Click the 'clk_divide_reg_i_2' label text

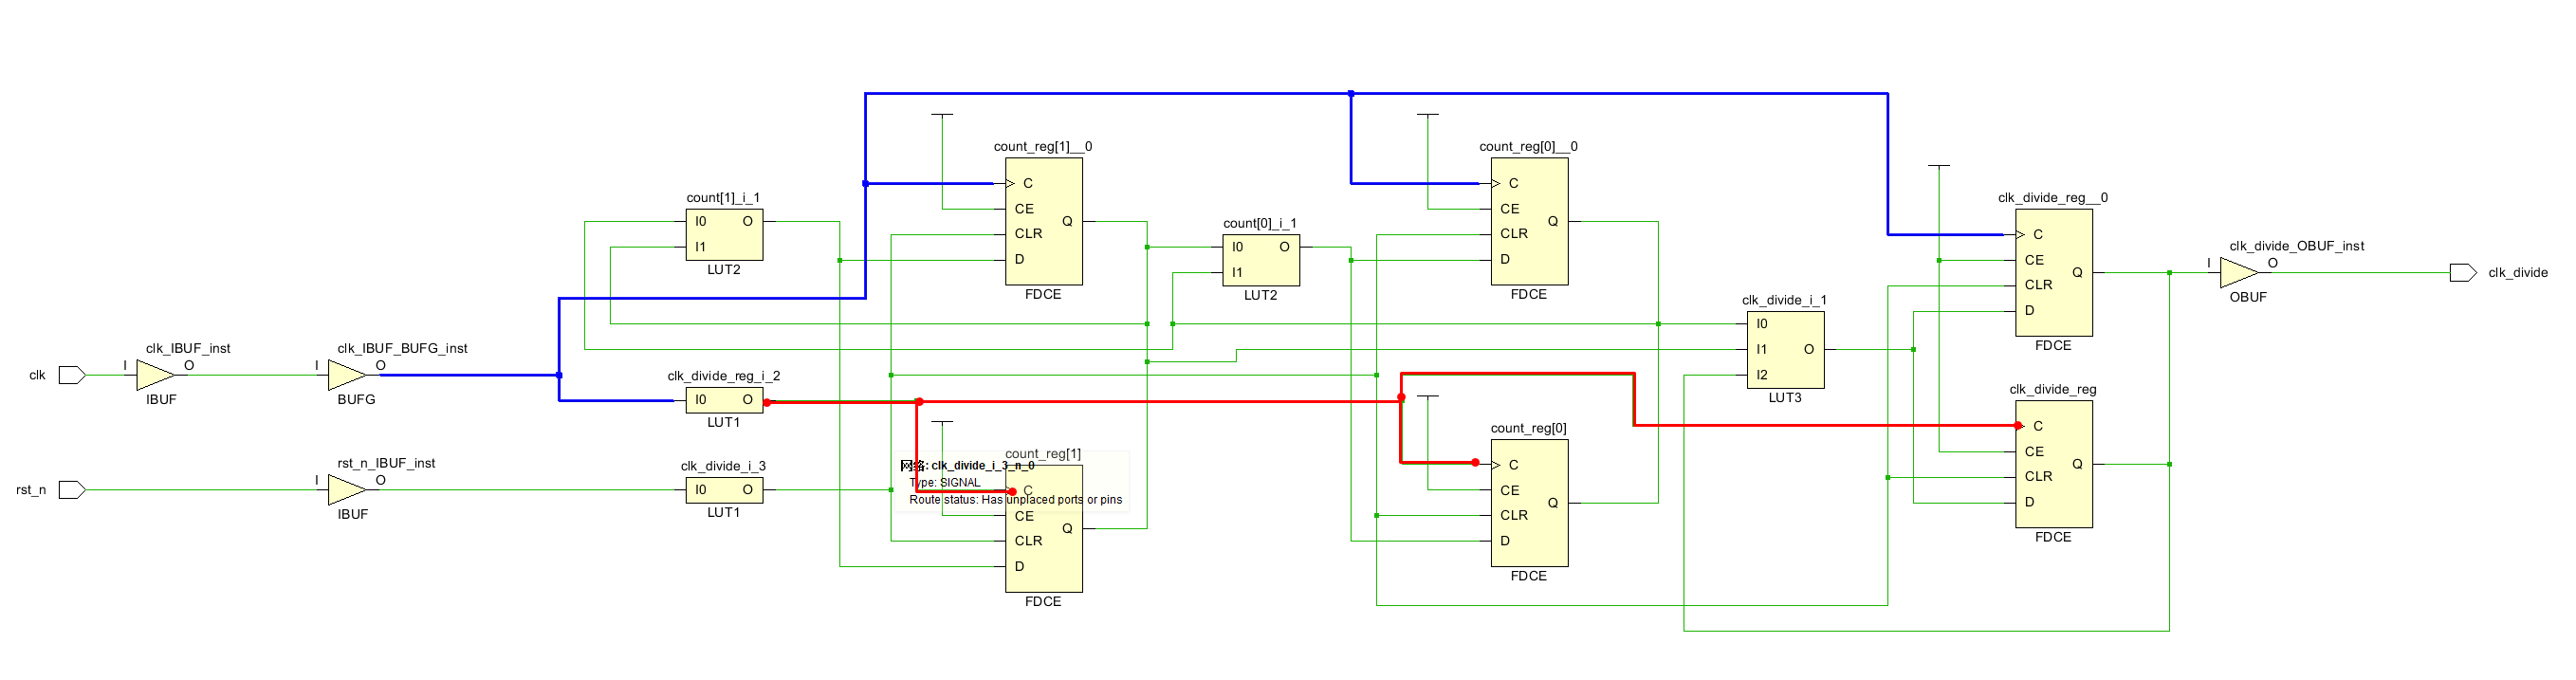click(x=724, y=377)
